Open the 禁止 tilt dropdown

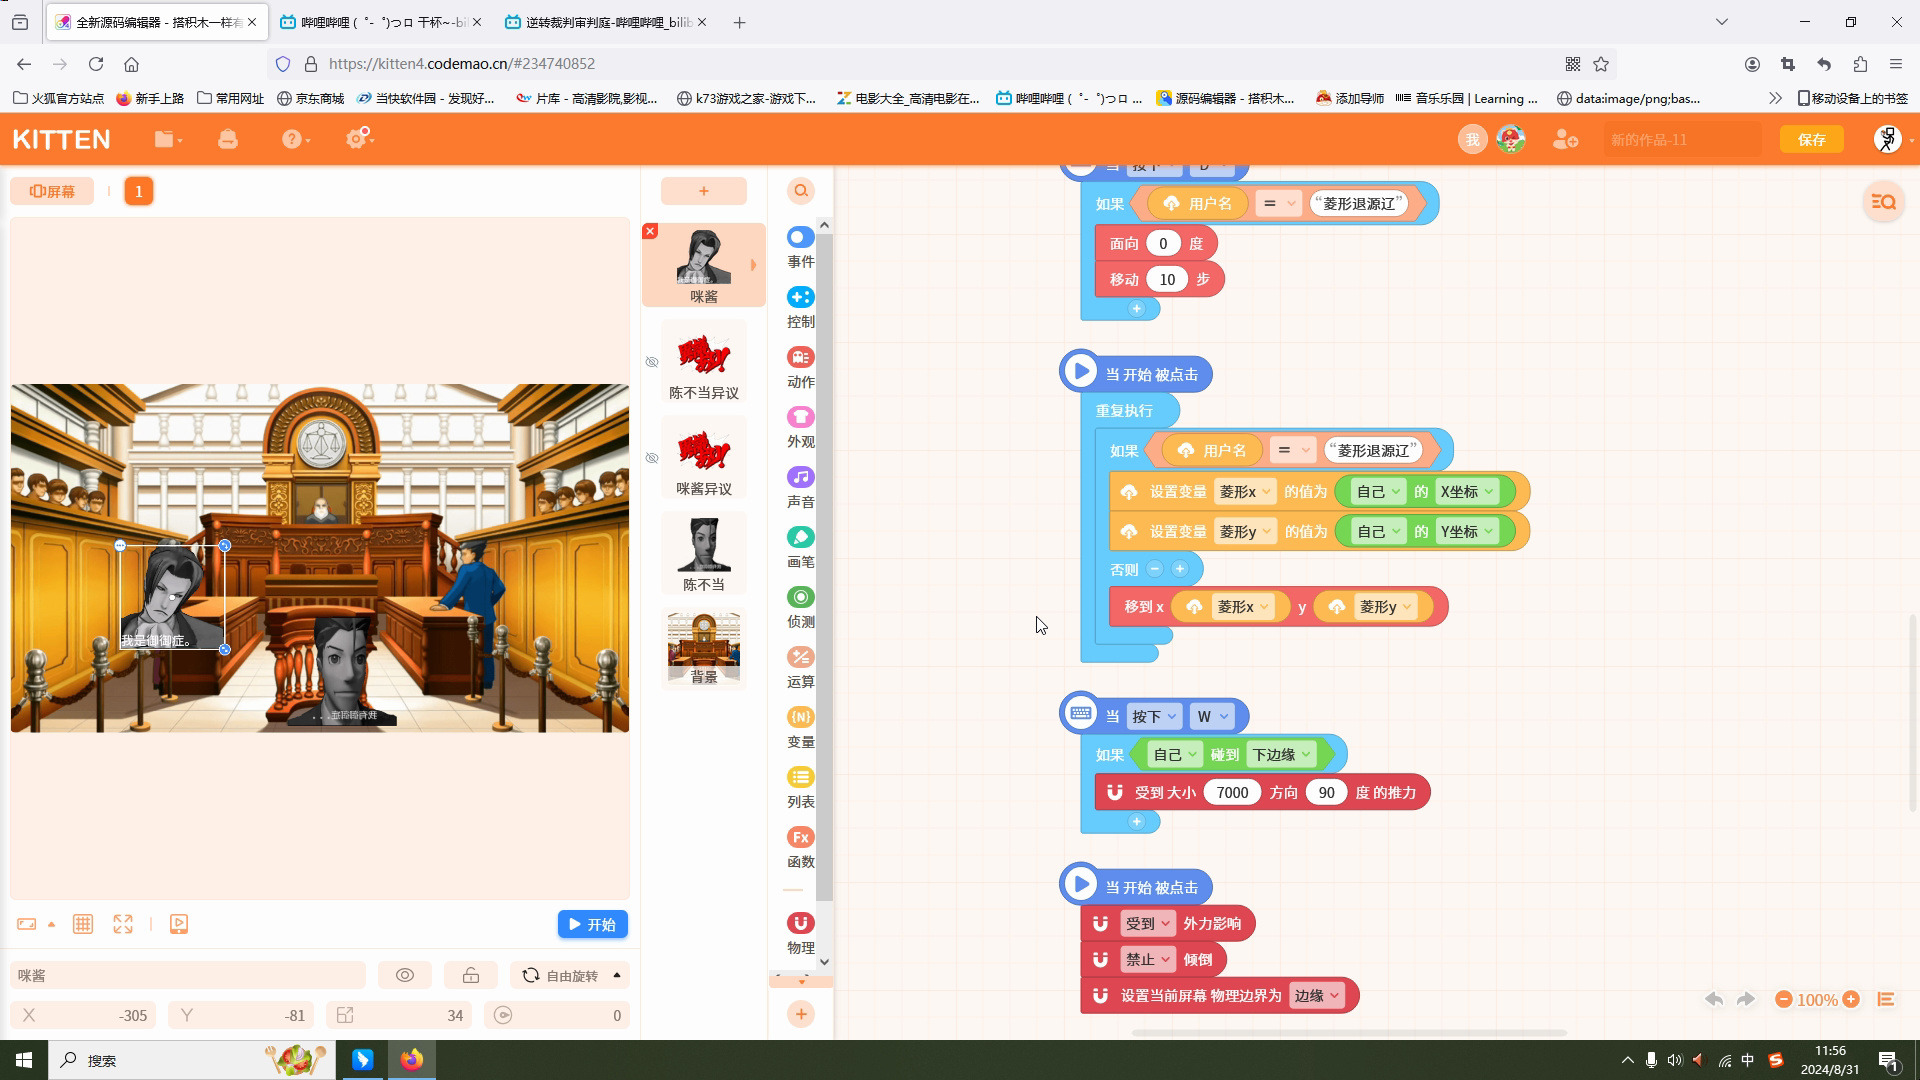pos(1148,959)
